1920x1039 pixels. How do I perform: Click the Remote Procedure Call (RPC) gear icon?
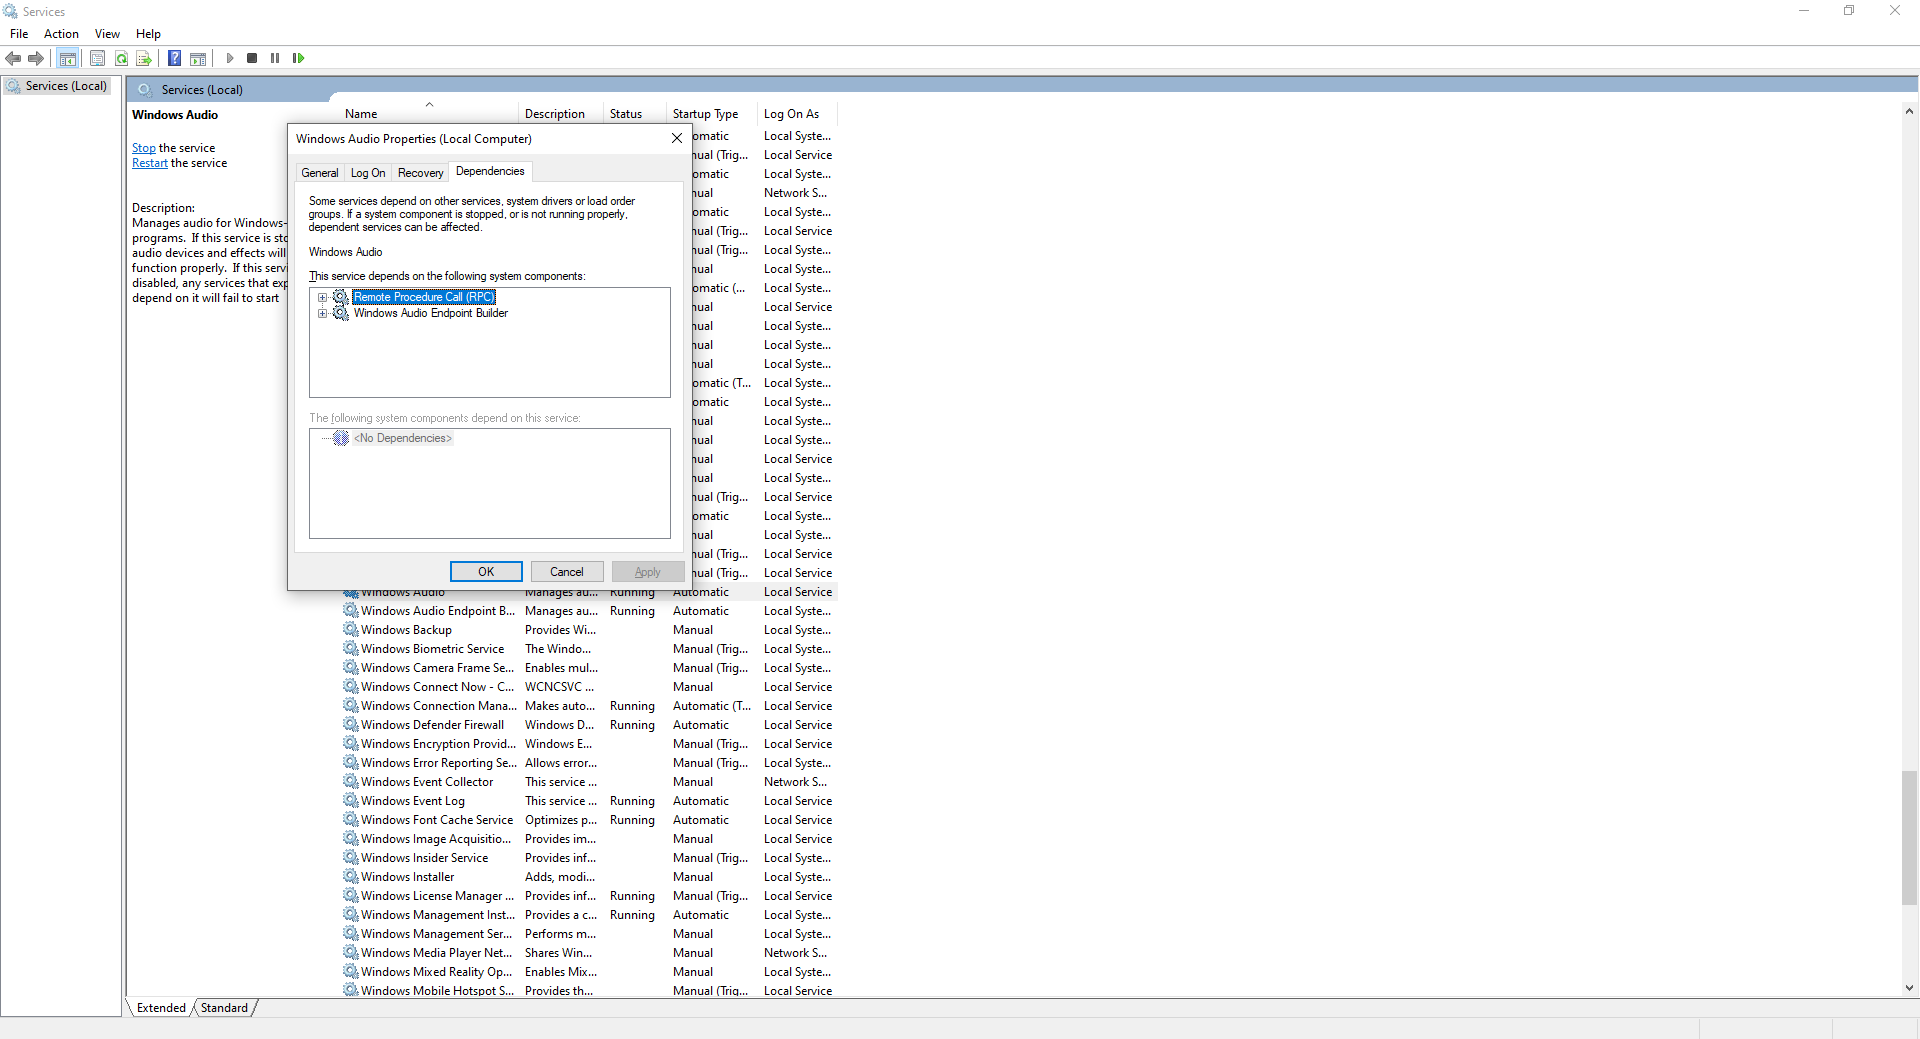point(341,297)
